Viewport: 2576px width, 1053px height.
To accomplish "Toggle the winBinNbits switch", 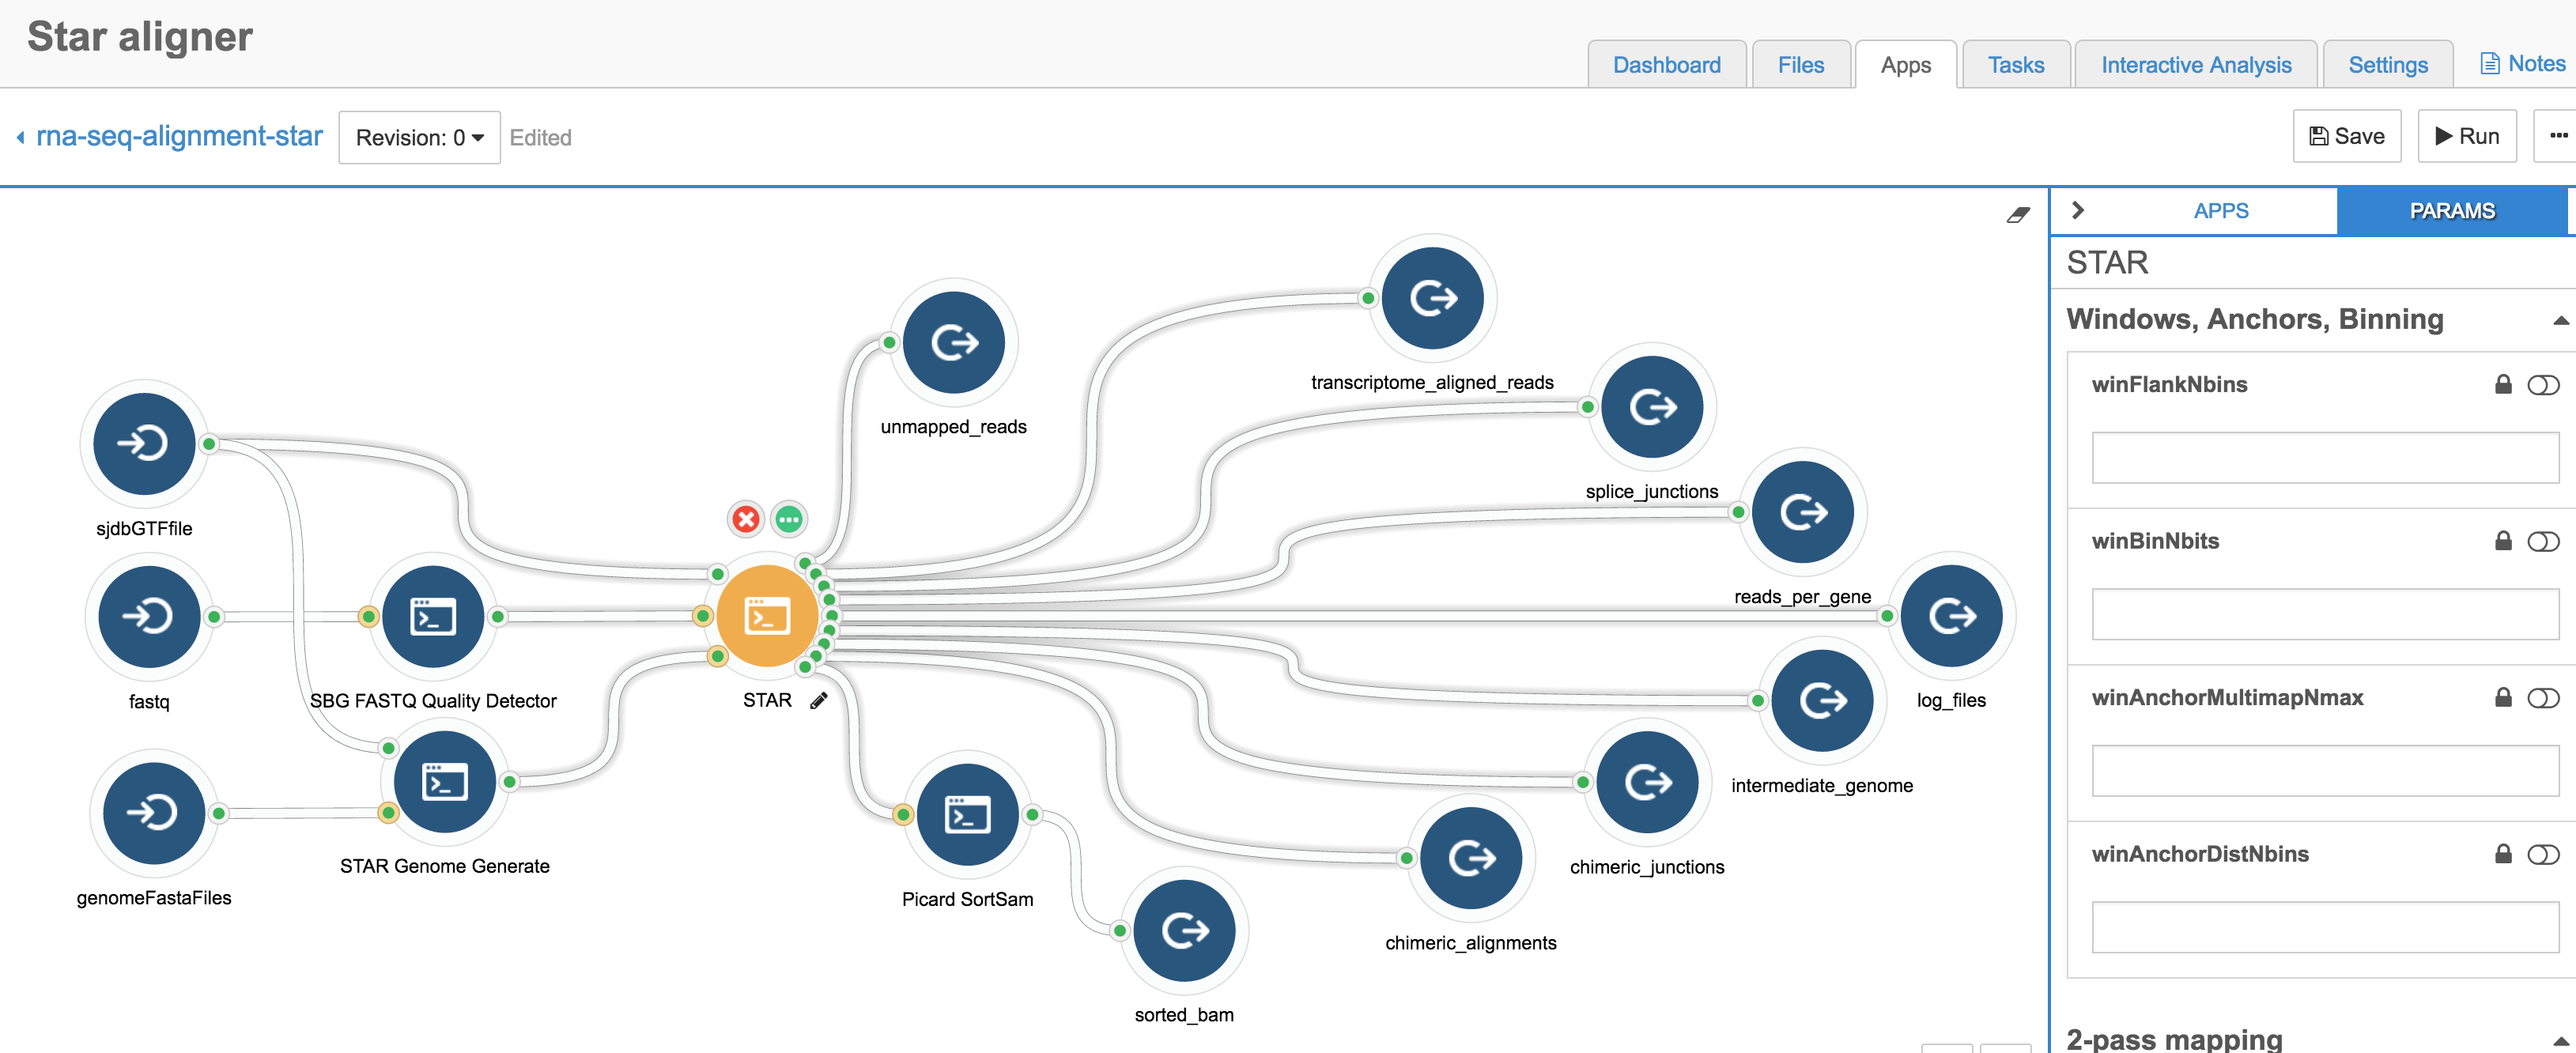I will (2543, 542).
